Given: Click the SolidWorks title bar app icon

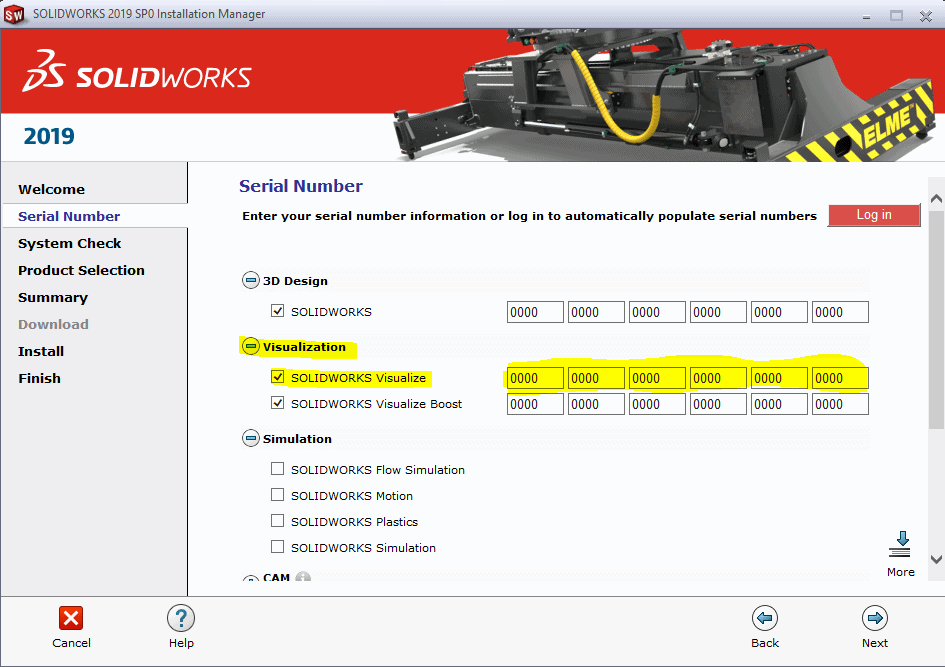Looking at the screenshot, I should tap(14, 14).
